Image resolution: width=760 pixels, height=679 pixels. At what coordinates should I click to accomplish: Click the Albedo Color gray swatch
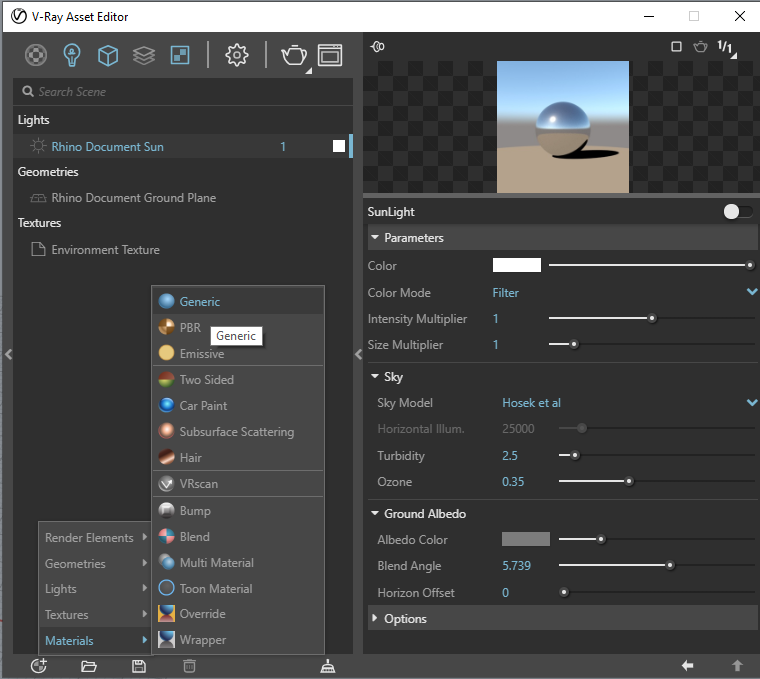tap(526, 539)
